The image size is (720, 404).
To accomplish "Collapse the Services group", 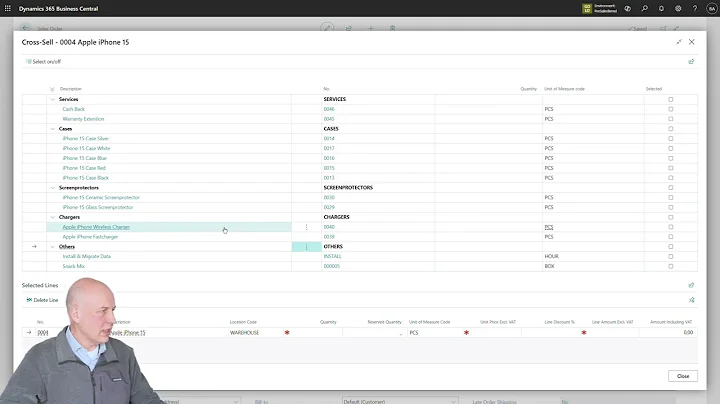I will (x=52, y=99).
